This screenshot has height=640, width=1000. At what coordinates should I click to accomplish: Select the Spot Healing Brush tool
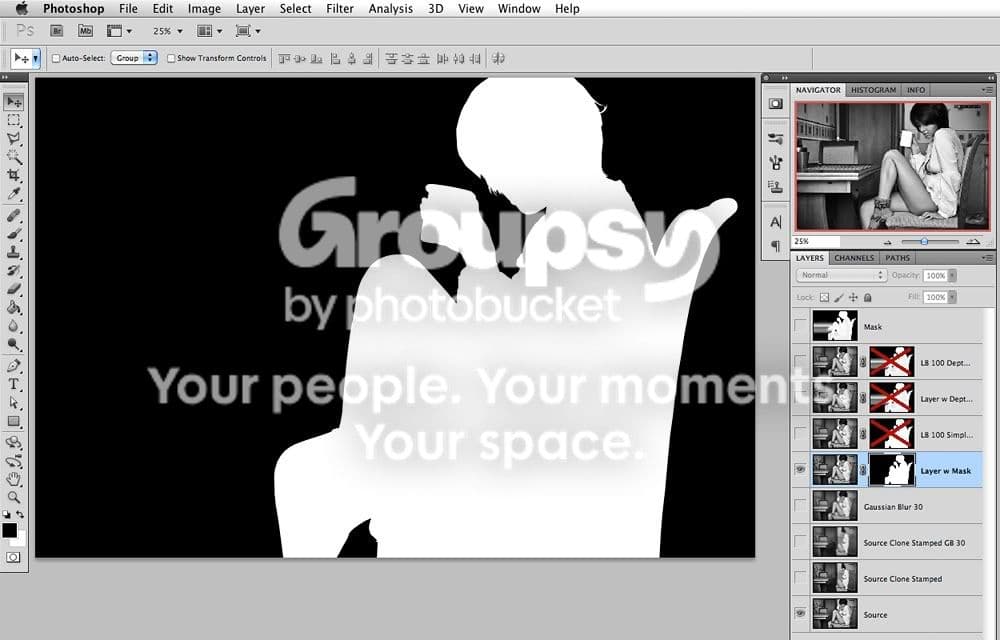pyautogui.click(x=14, y=215)
